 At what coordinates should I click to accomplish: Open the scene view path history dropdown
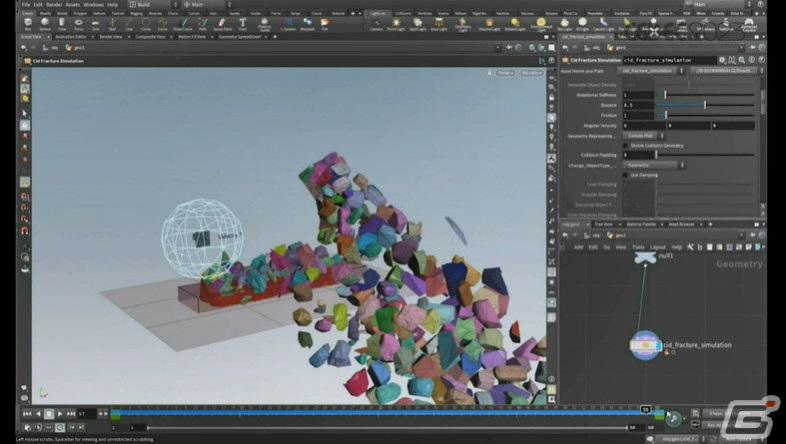pos(497,48)
